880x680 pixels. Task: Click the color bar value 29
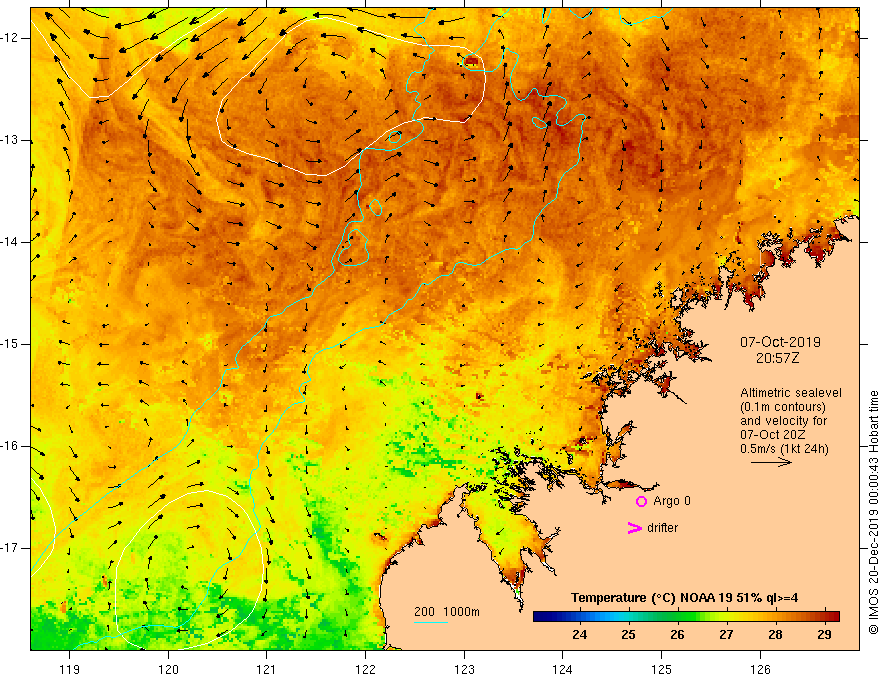click(x=824, y=635)
